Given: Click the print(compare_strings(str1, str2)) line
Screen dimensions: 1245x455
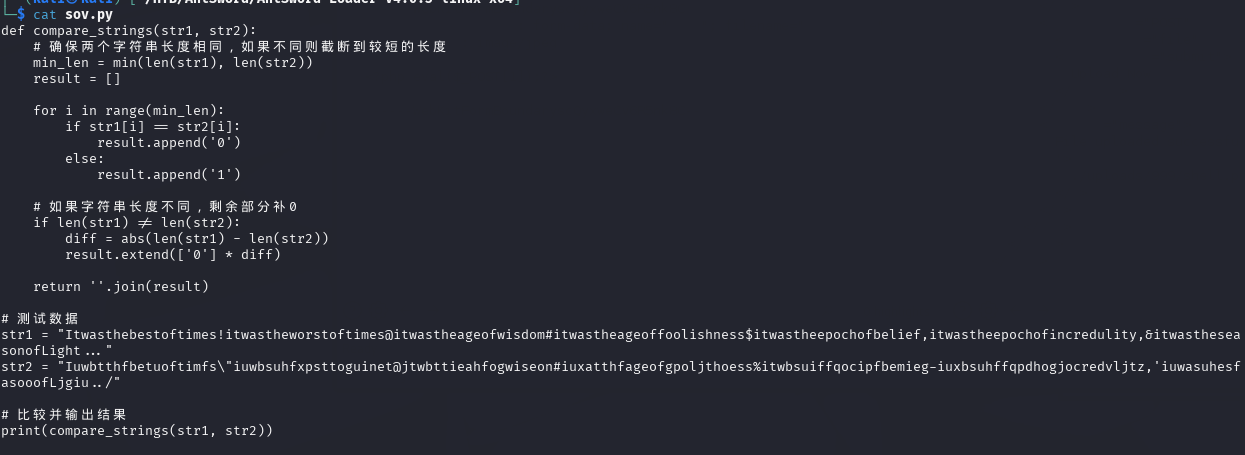Looking at the screenshot, I should [137, 431].
